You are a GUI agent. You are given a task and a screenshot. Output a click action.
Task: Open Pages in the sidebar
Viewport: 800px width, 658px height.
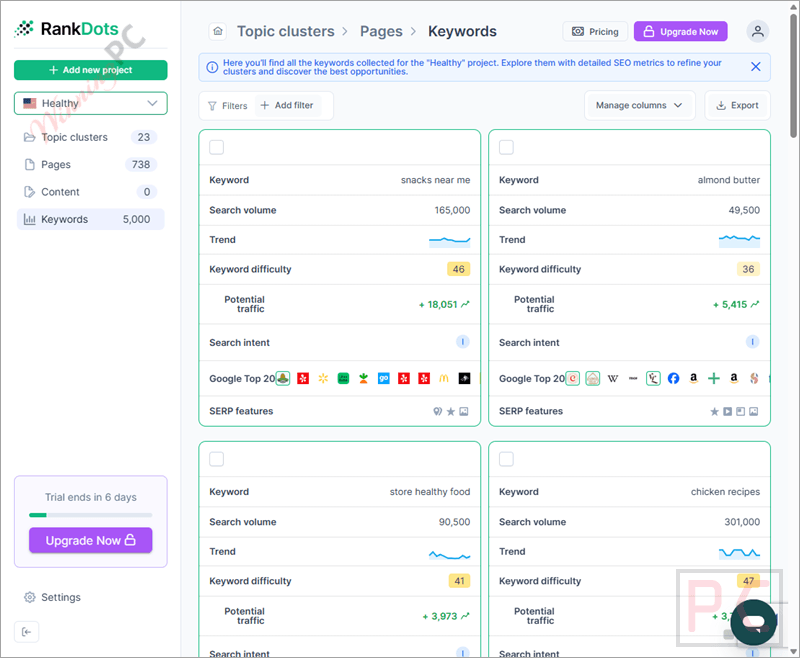91,165
